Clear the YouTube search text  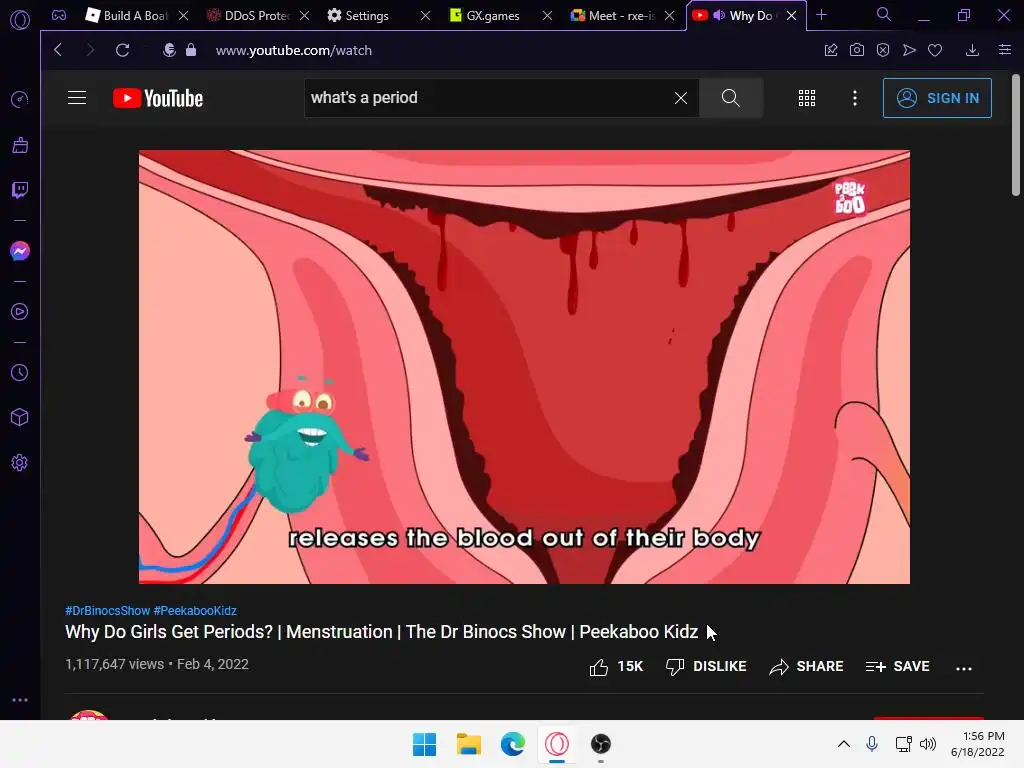click(680, 98)
